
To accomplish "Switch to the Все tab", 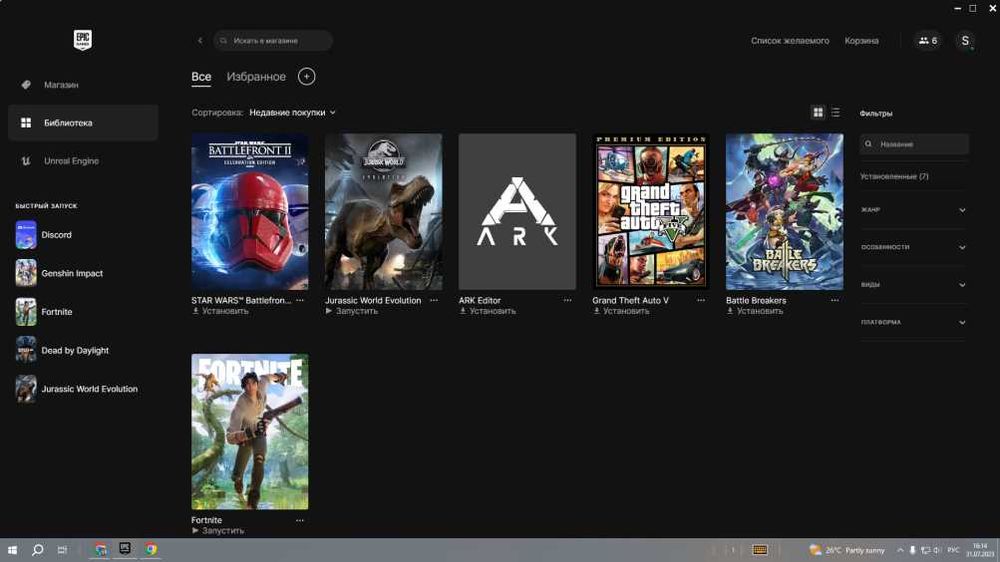I will point(201,77).
